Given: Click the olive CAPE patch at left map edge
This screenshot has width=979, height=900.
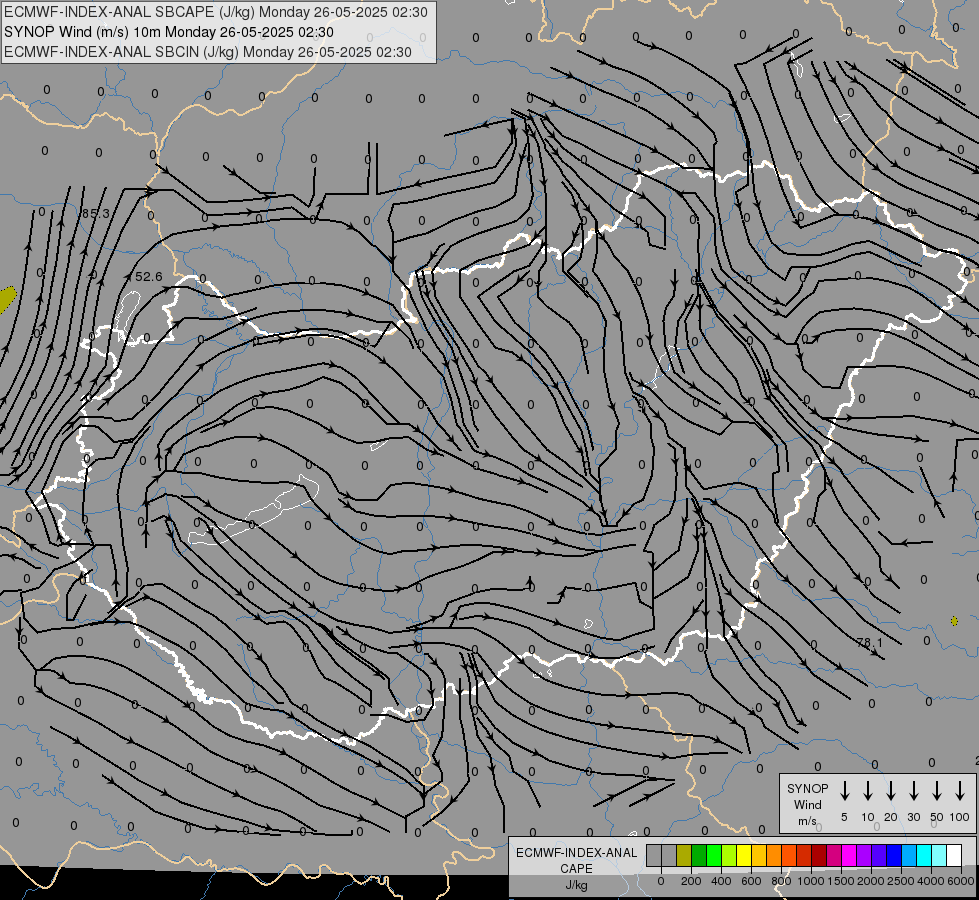Looking at the screenshot, I should point(6,299).
